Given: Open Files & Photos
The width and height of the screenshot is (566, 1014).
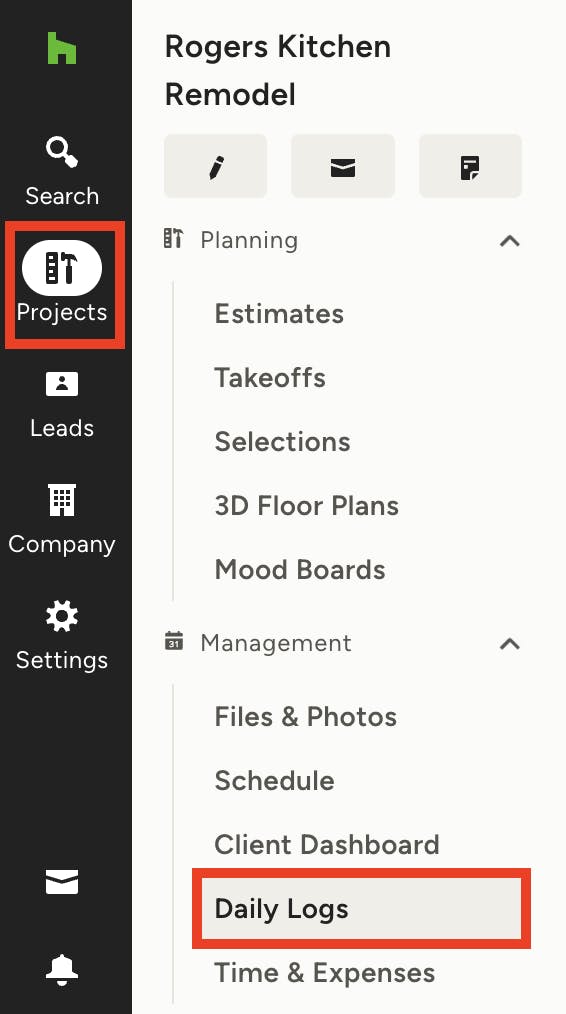Looking at the screenshot, I should tap(305, 717).
